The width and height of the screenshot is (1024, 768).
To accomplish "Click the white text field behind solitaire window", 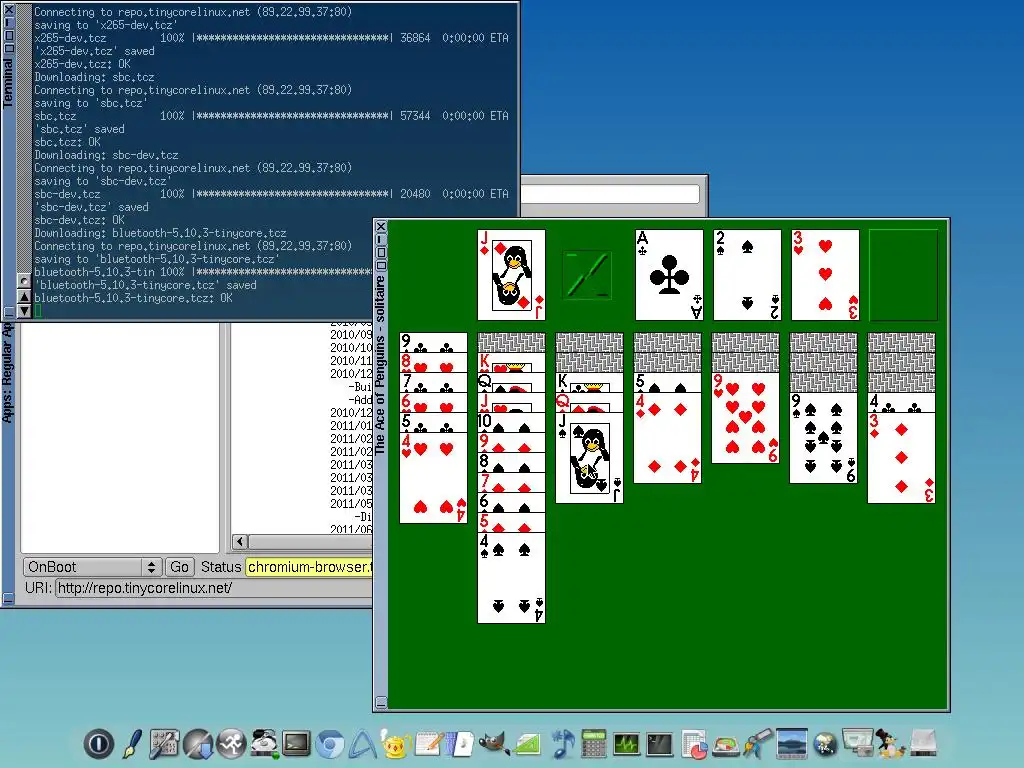I will pos(609,193).
